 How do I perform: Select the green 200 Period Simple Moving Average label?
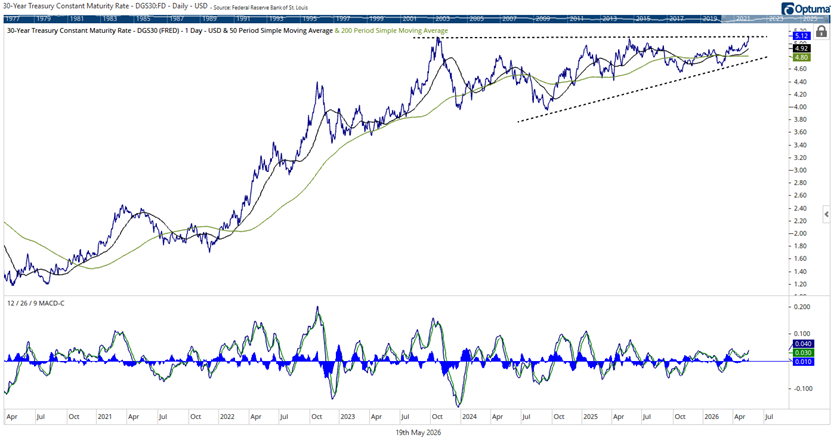pos(391,31)
